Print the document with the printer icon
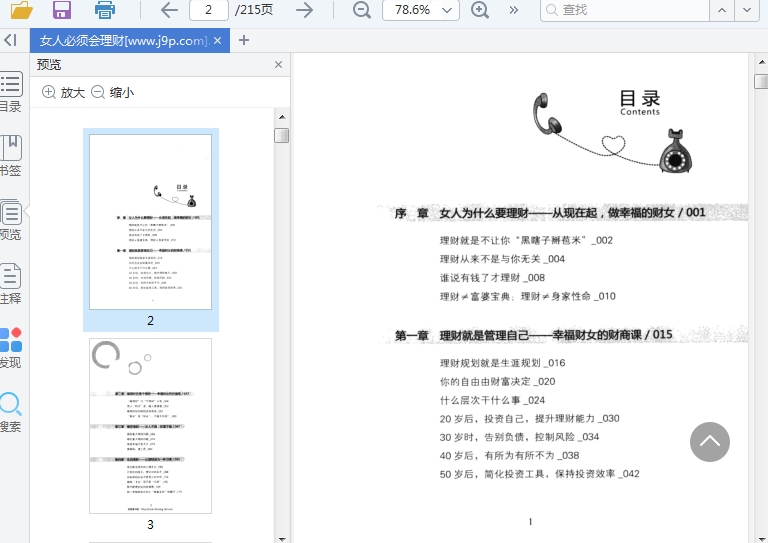 (x=105, y=10)
